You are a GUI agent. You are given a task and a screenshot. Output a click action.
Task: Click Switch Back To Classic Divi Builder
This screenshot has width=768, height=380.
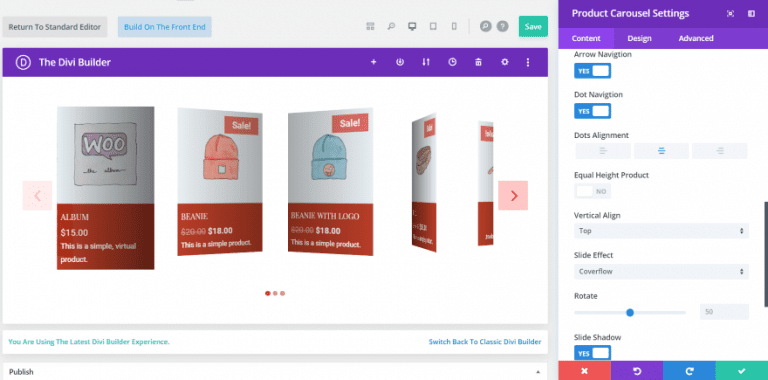pos(485,342)
